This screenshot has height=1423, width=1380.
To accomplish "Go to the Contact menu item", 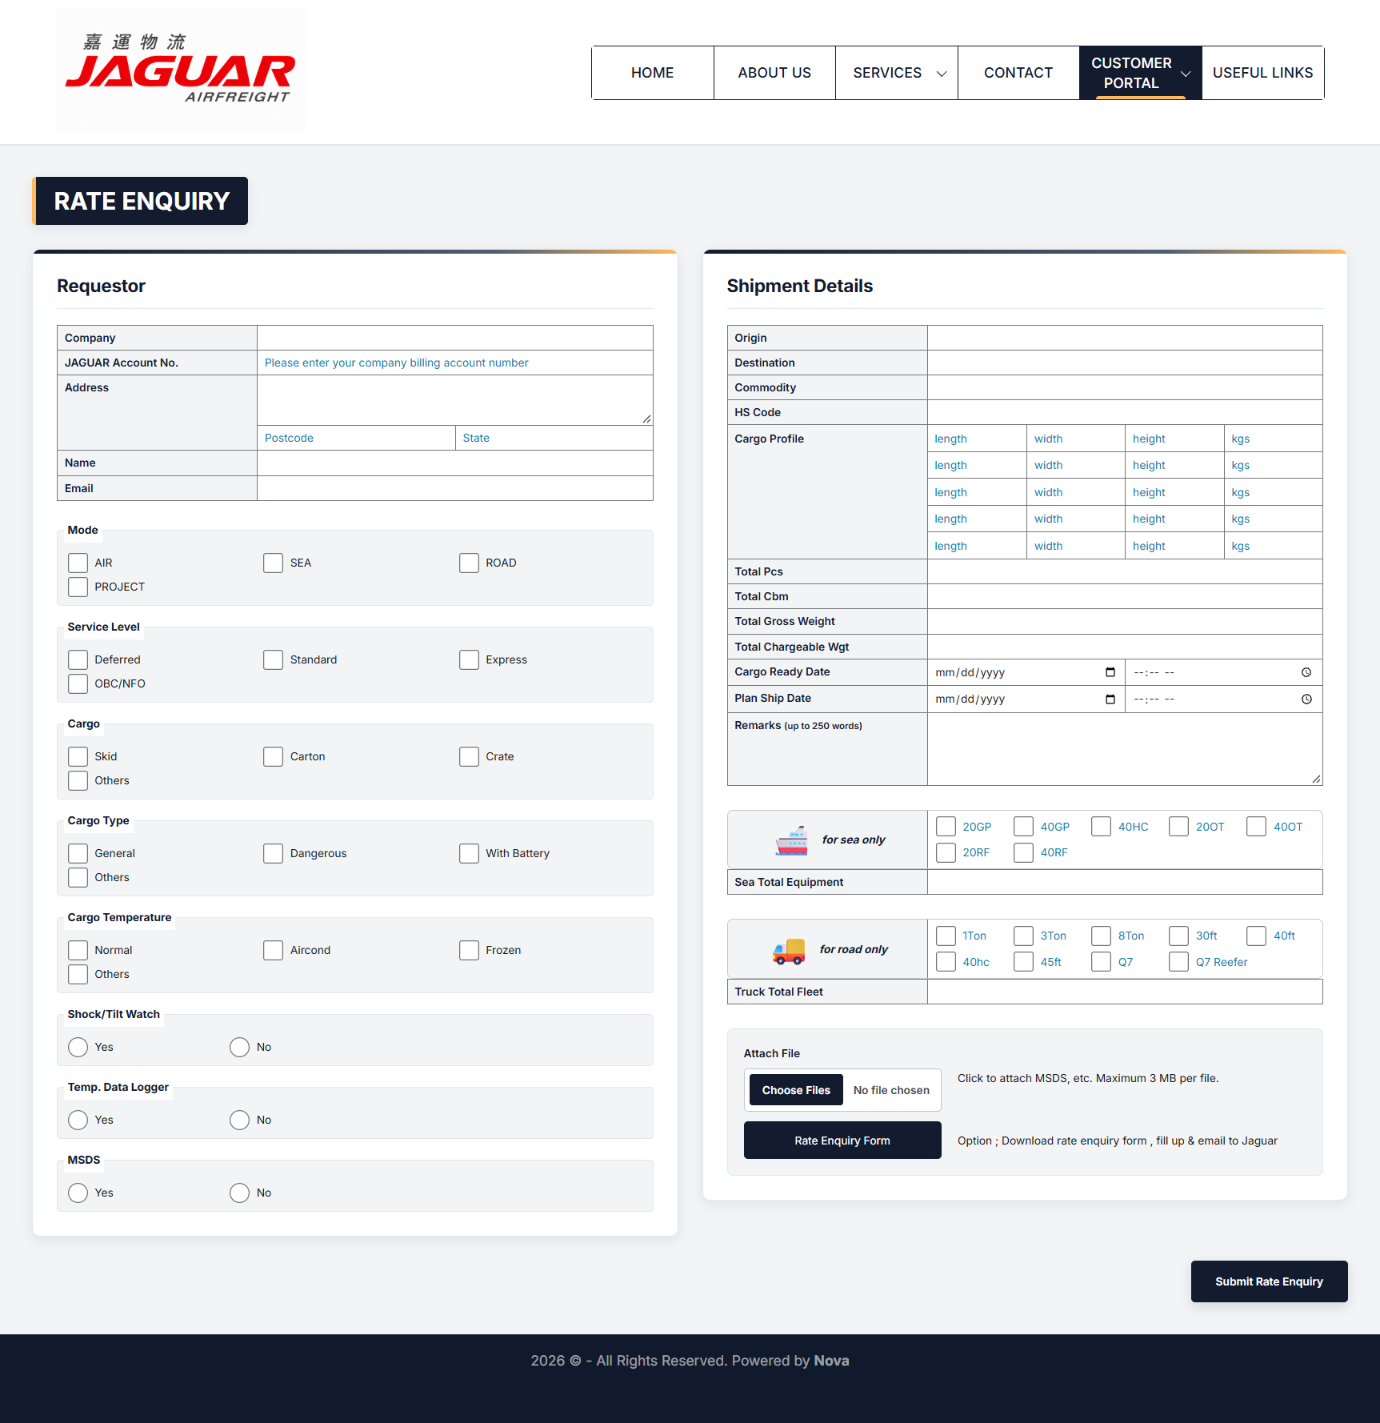I will [1018, 73].
